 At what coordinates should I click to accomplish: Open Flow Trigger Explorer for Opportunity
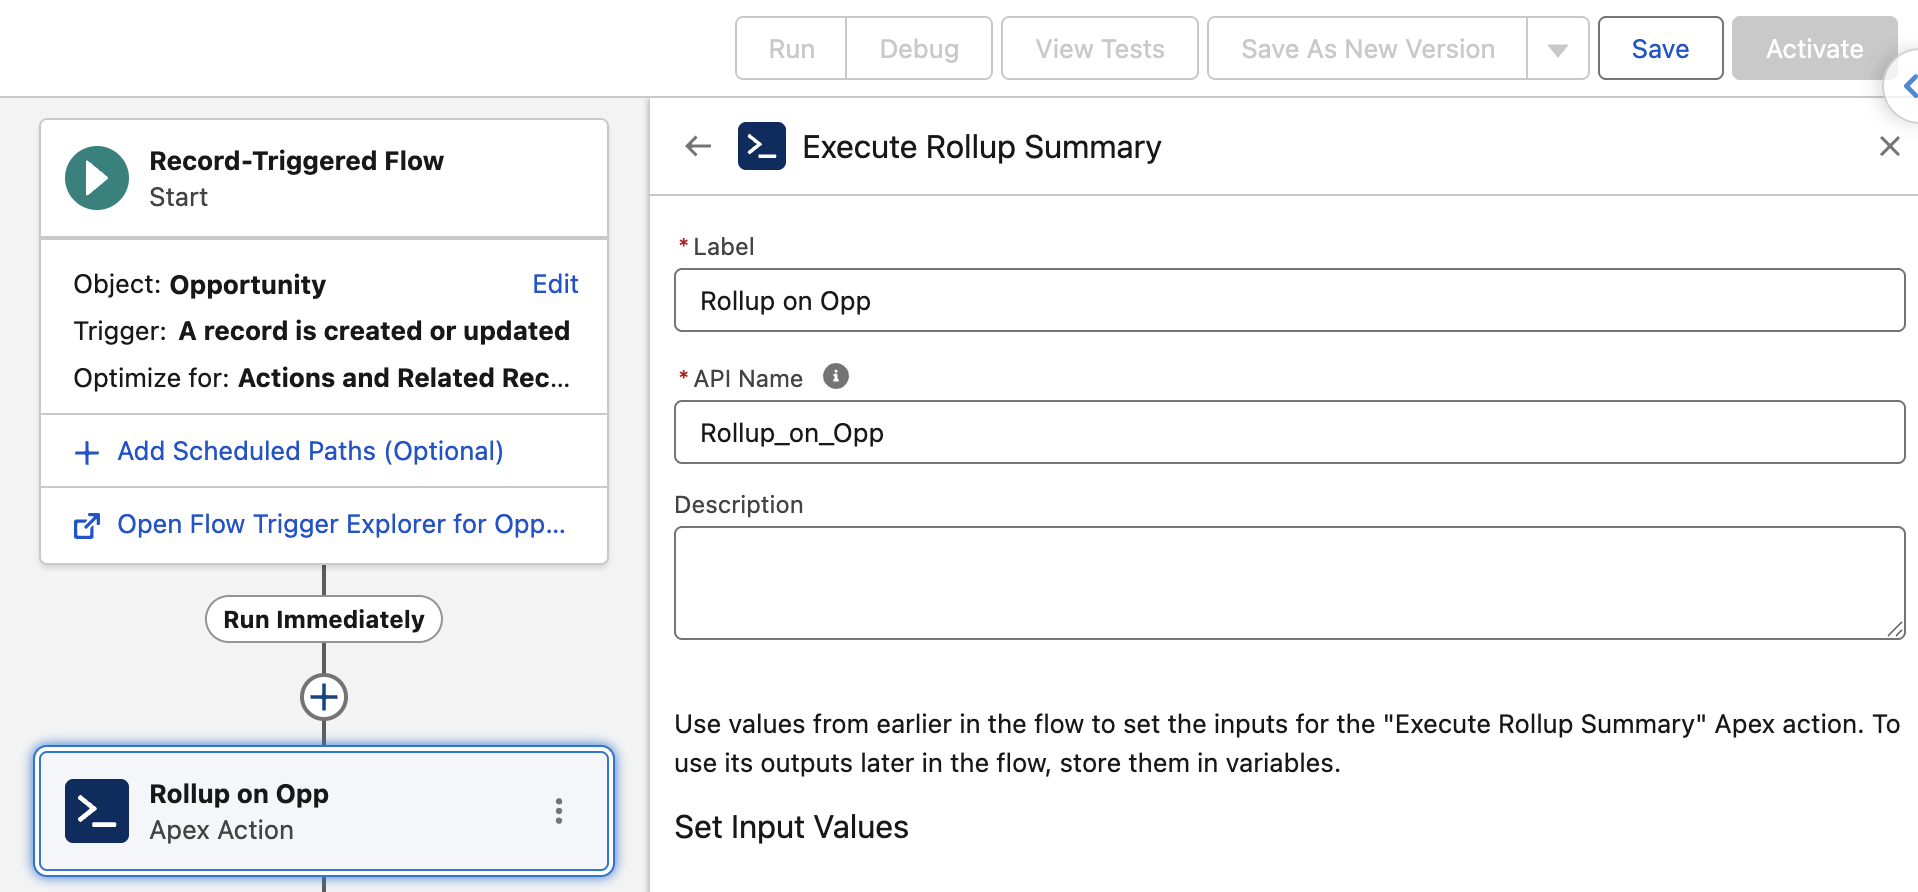341,524
